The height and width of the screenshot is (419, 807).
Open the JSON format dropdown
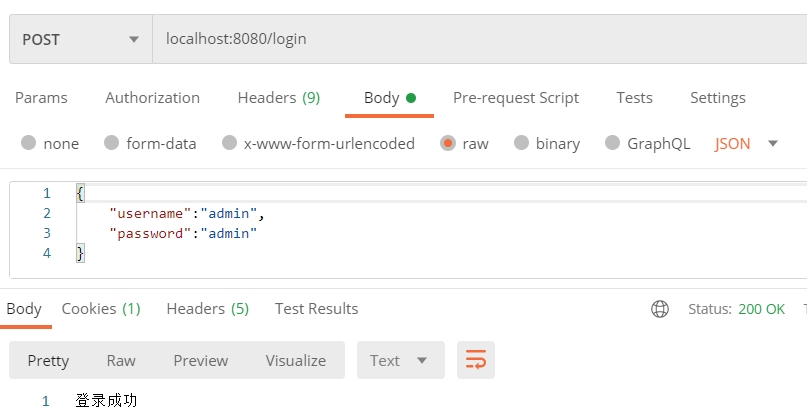pyautogui.click(x=746, y=144)
